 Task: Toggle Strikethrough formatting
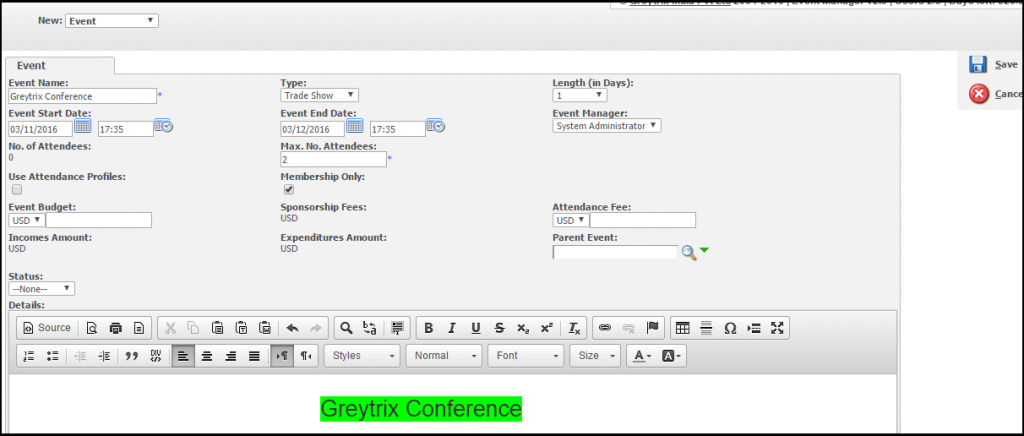tap(499, 328)
